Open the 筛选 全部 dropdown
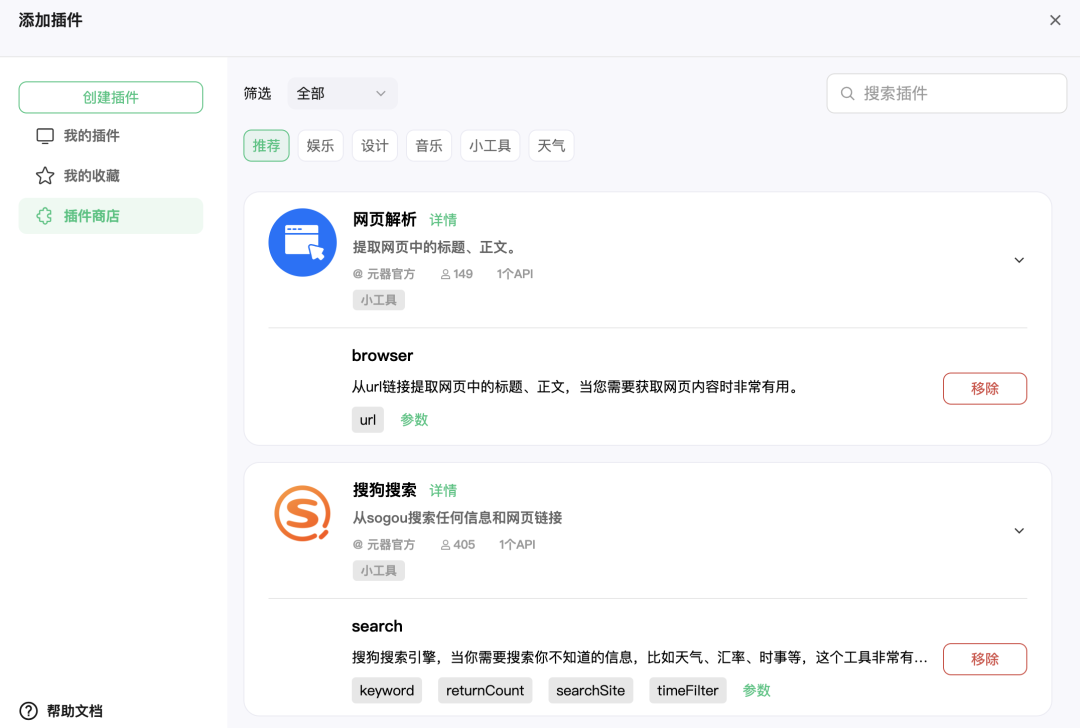 (342, 93)
